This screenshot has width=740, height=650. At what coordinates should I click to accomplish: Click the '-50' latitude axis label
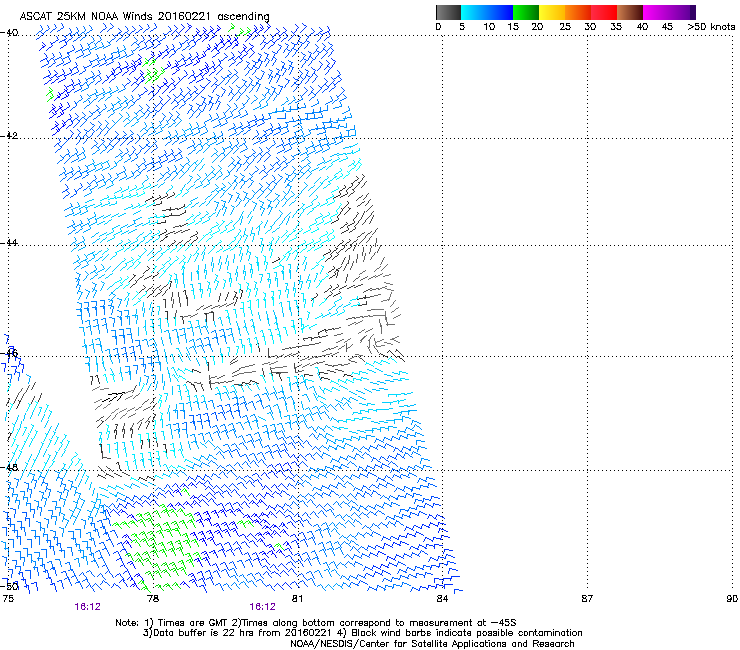coord(9,586)
